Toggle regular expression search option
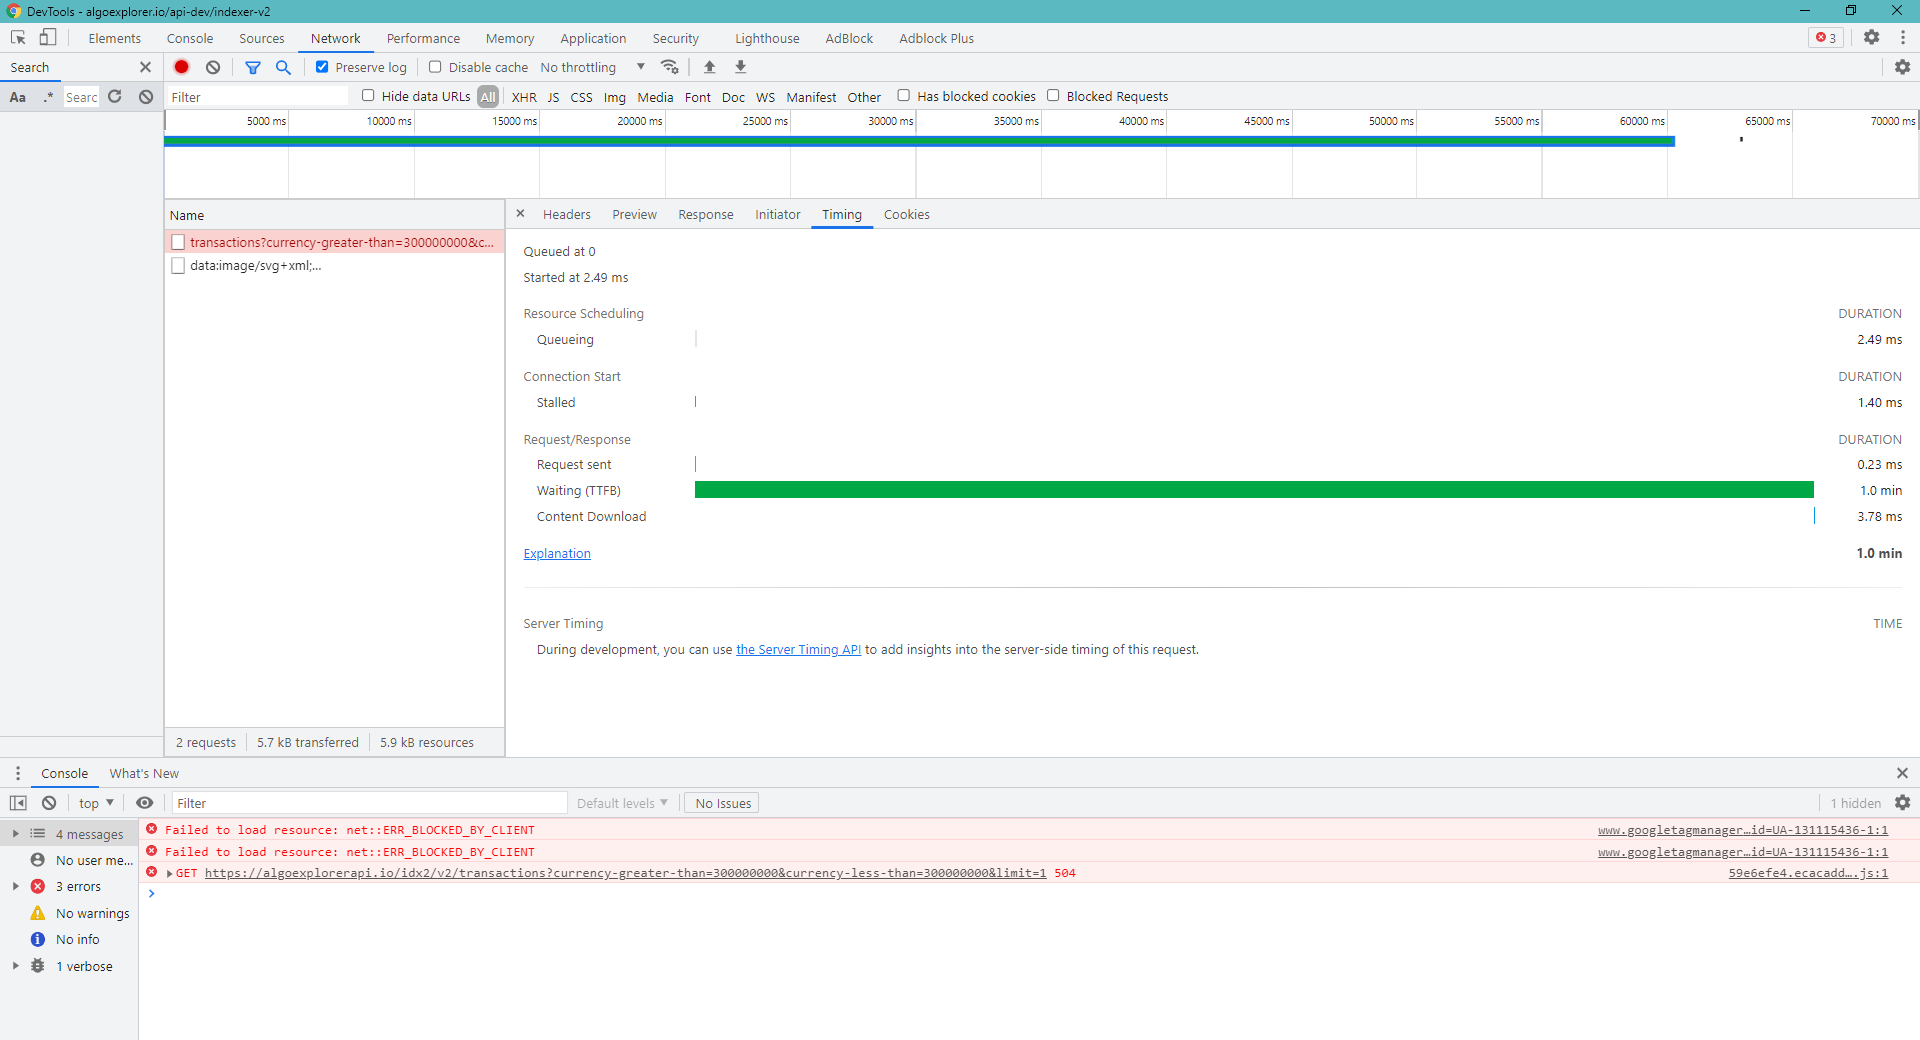 coord(47,97)
